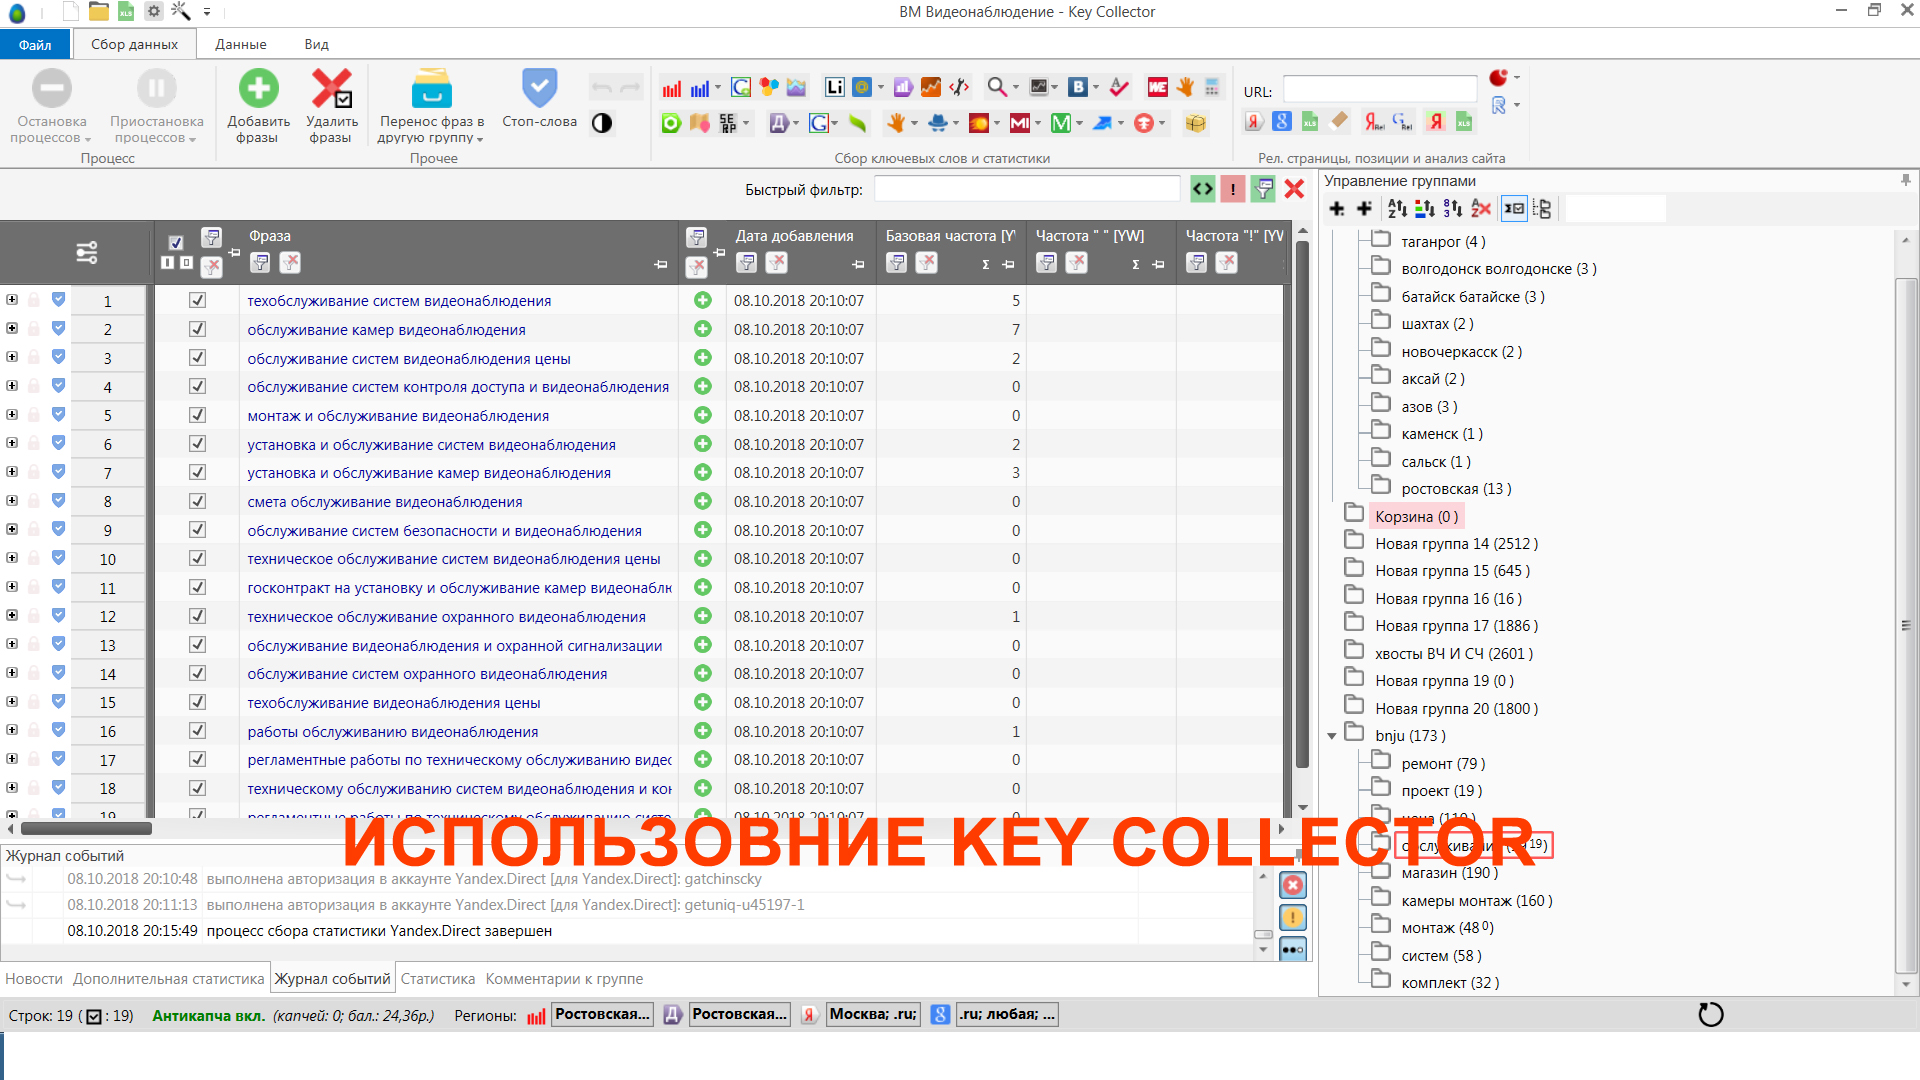Click the '.ru; любая;' Google region button
Viewport: 1920px width, 1080px height.
coord(1007,1014)
